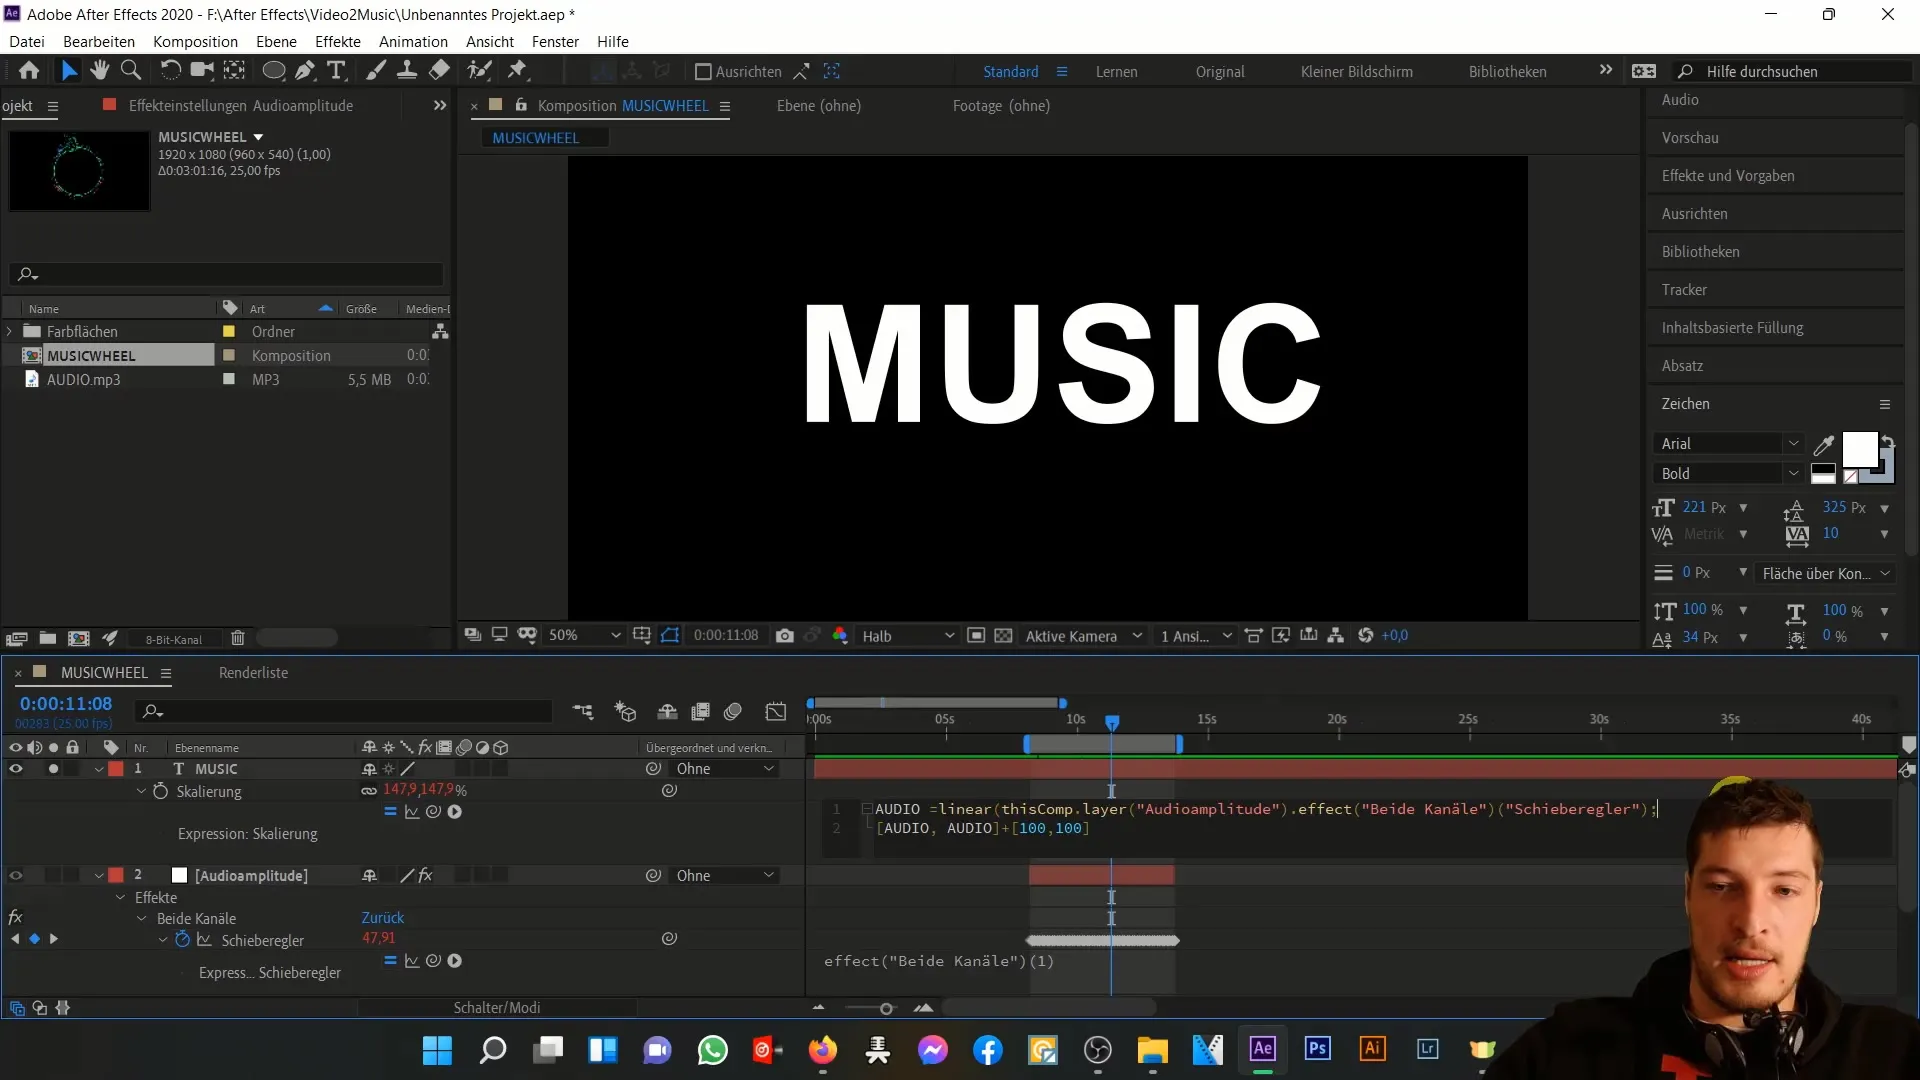
Task: Create new composition icon in project panel
Action: click(79, 639)
